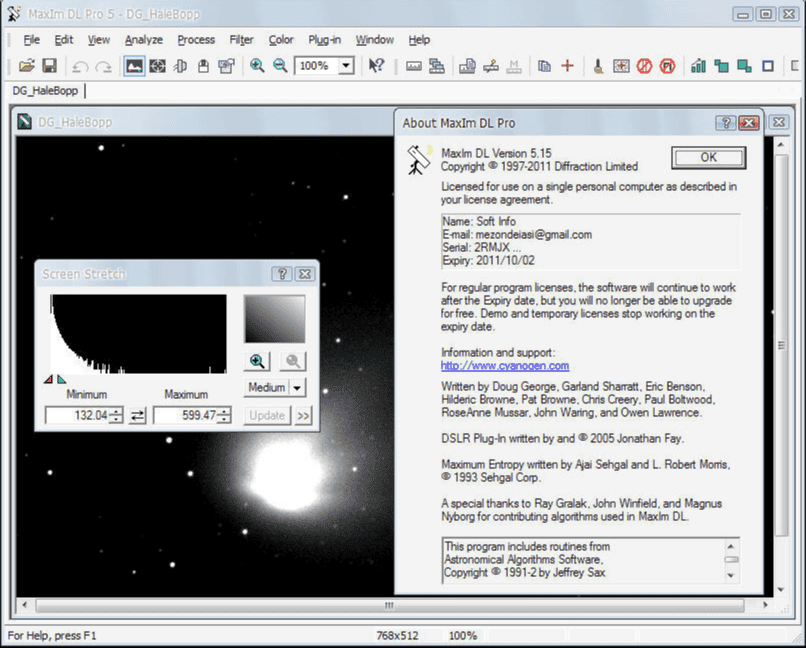The width and height of the screenshot is (806, 648).
Task: Open the green bar chart toolbar icon
Action: click(x=698, y=66)
